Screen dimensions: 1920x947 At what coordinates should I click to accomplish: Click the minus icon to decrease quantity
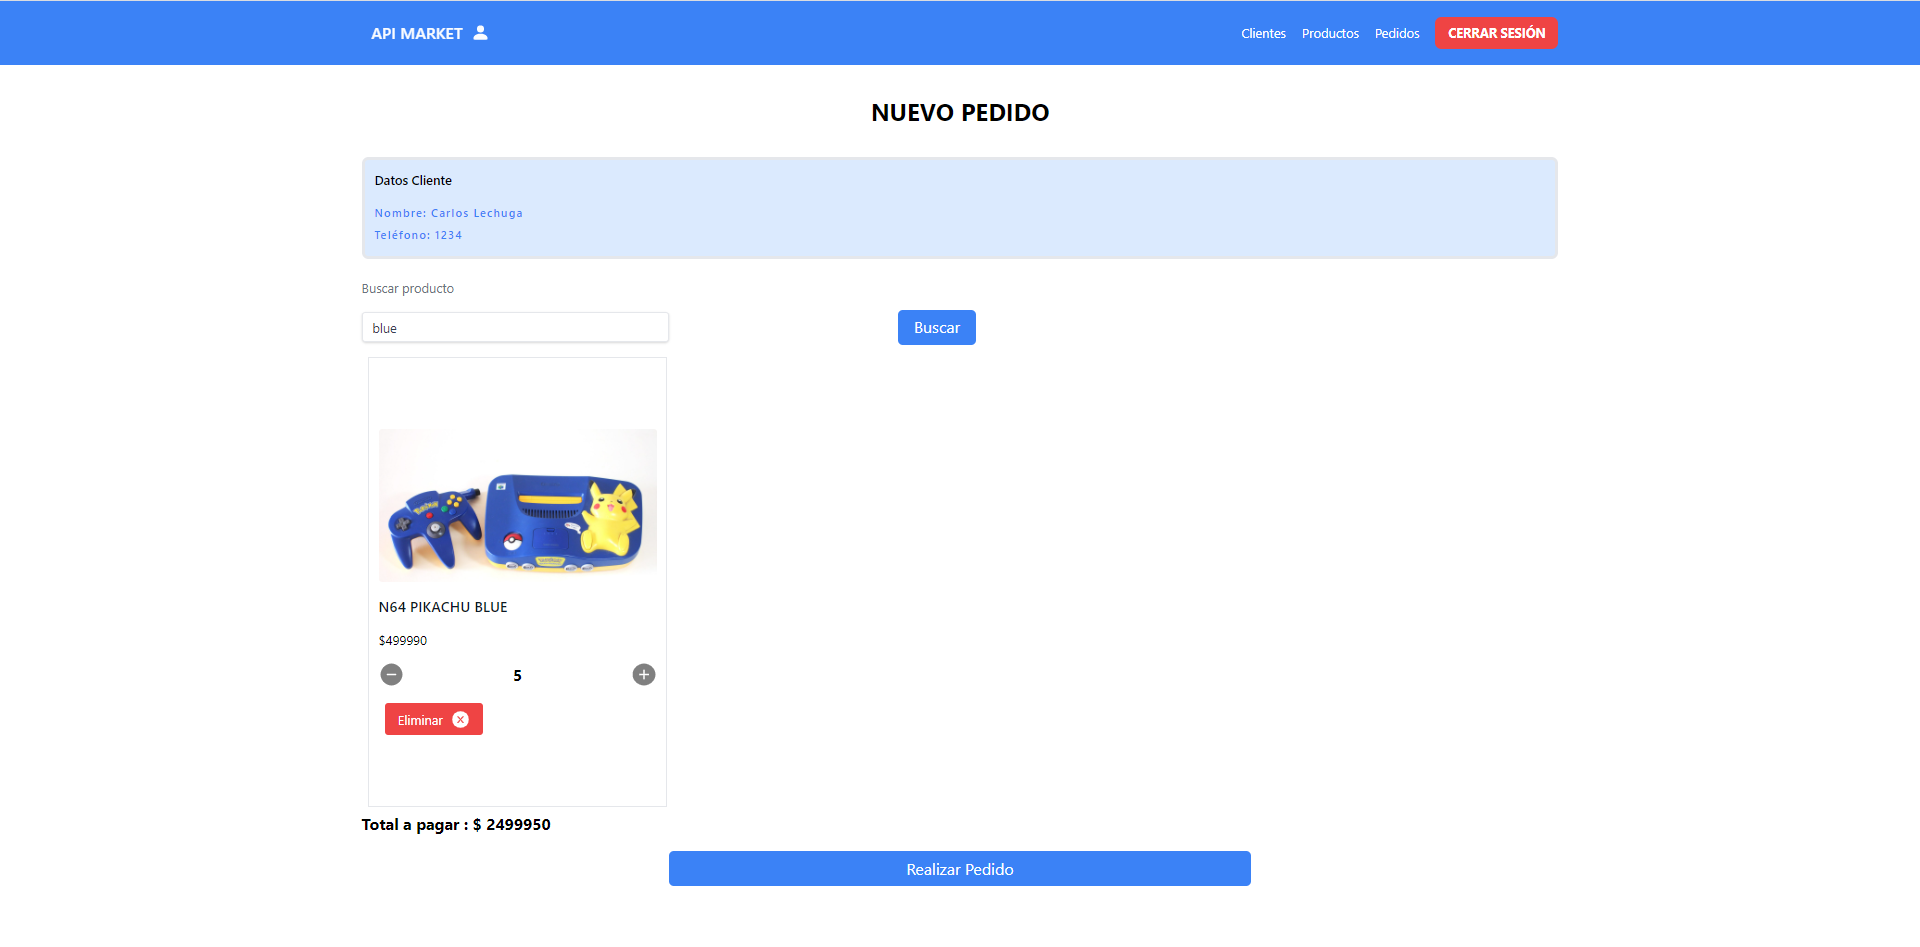tap(391, 674)
